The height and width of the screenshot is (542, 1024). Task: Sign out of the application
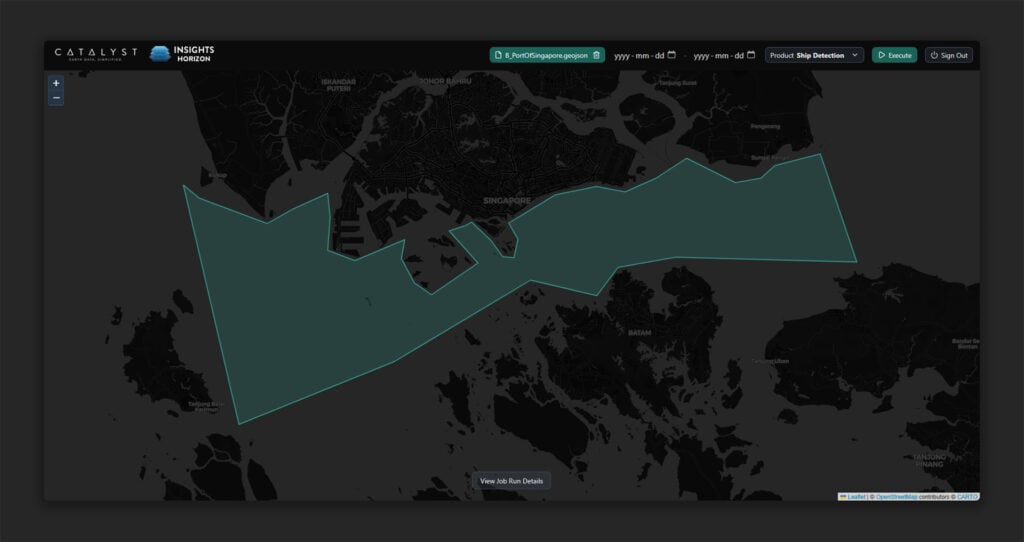pyautogui.click(x=949, y=56)
